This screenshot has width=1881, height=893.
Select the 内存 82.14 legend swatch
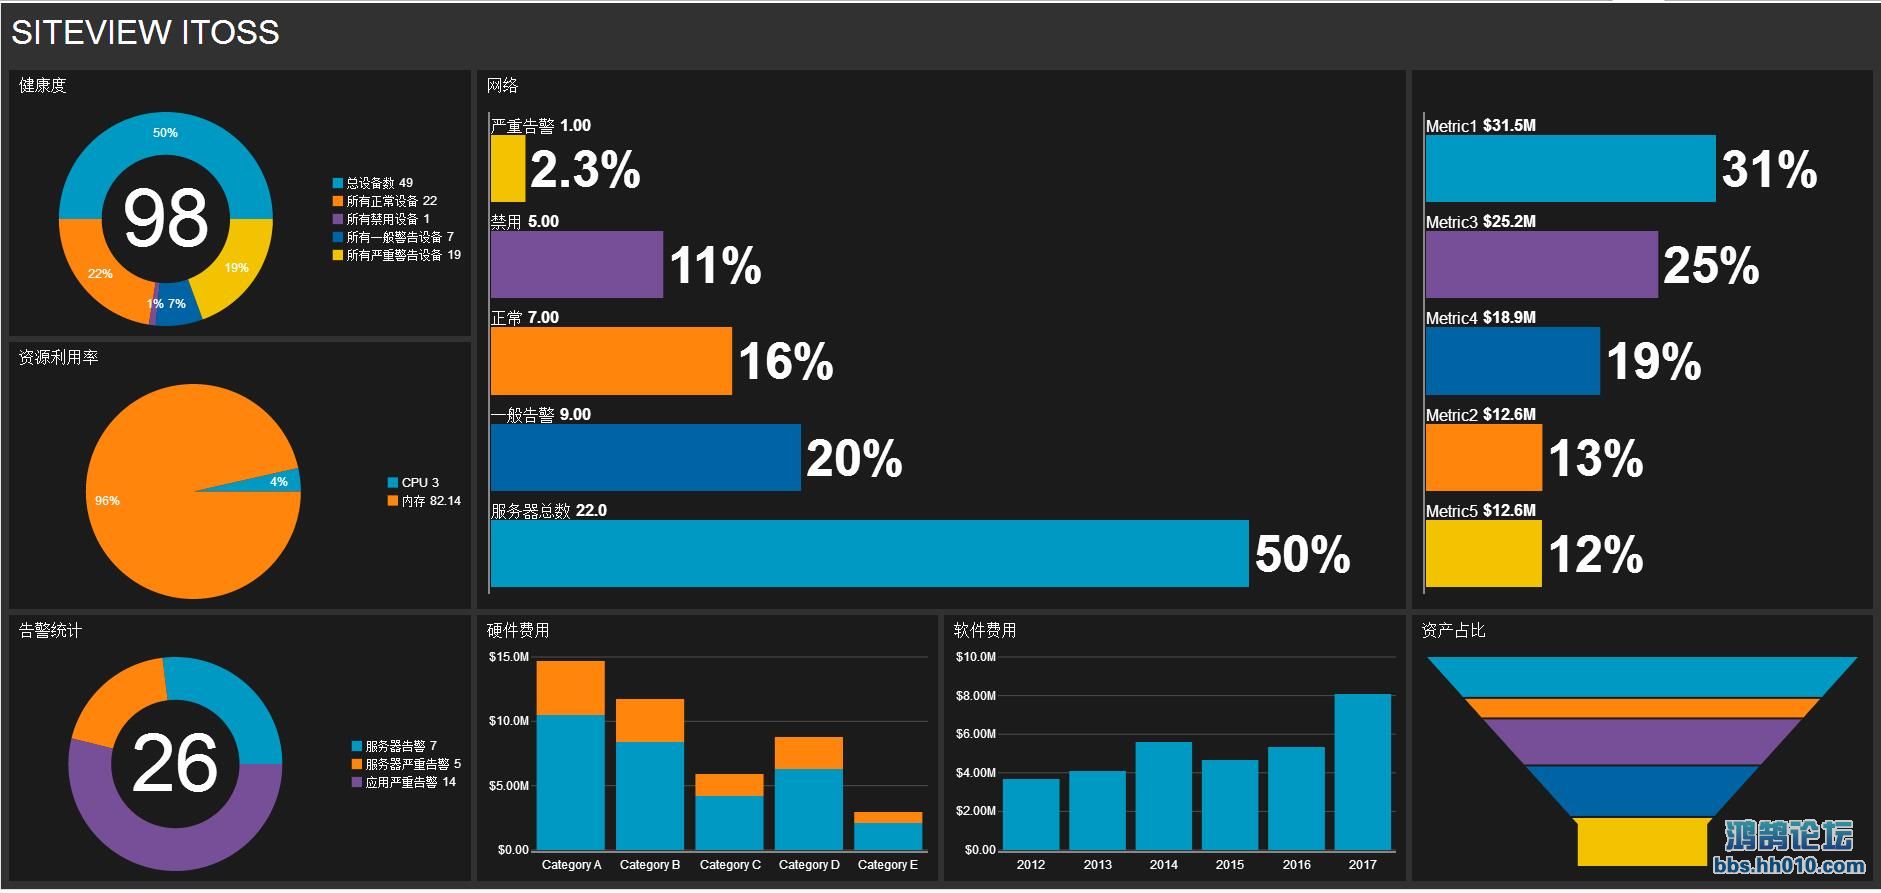tap(393, 500)
